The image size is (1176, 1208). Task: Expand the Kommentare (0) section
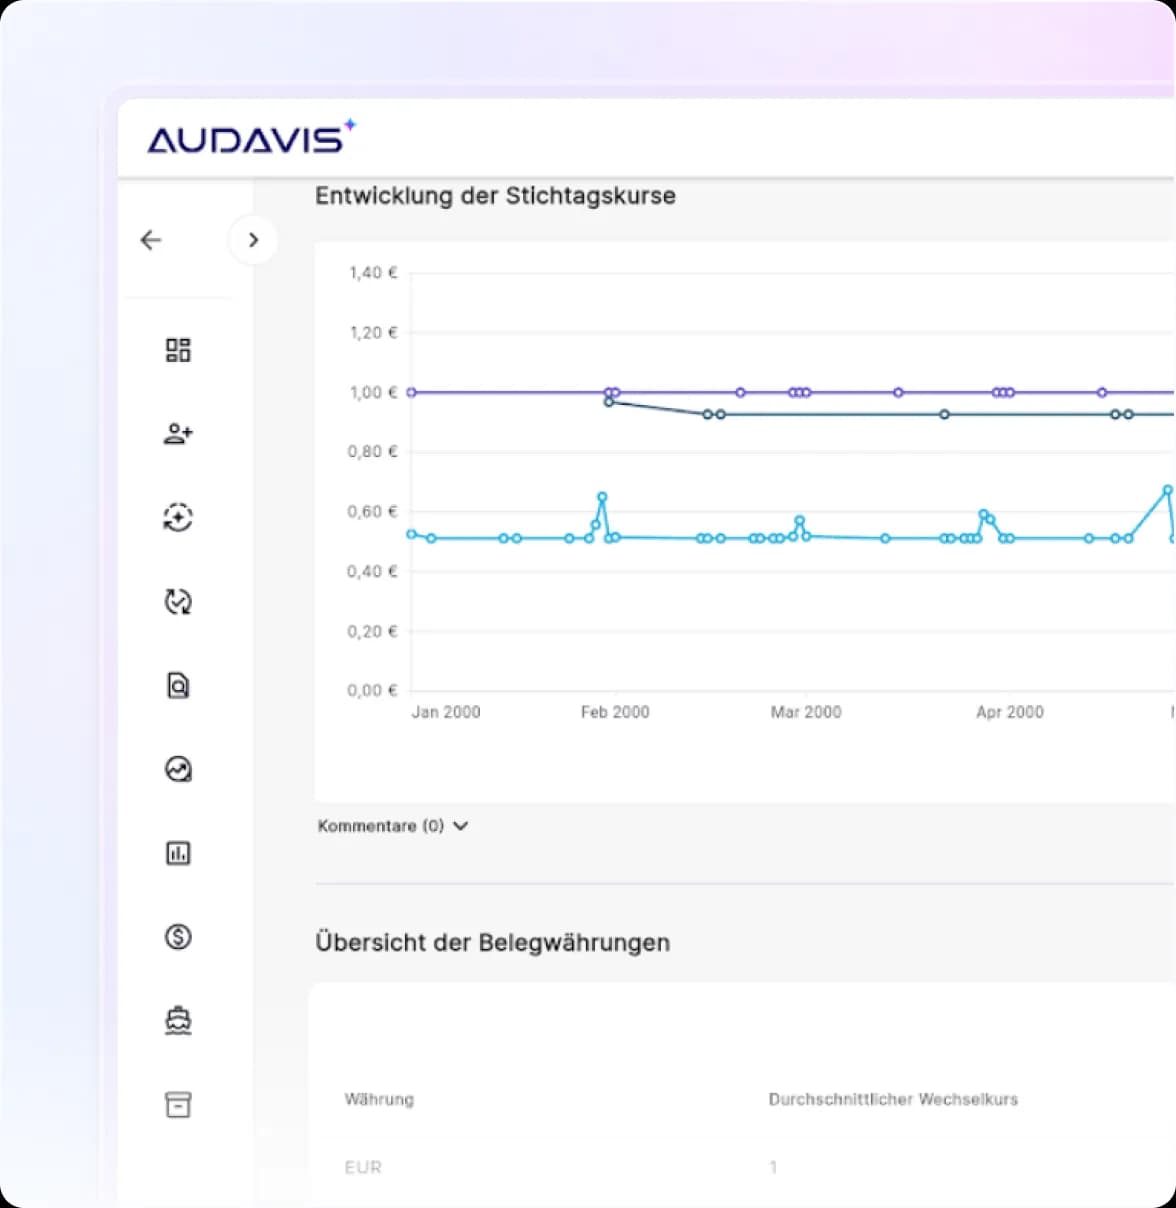click(380, 826)
